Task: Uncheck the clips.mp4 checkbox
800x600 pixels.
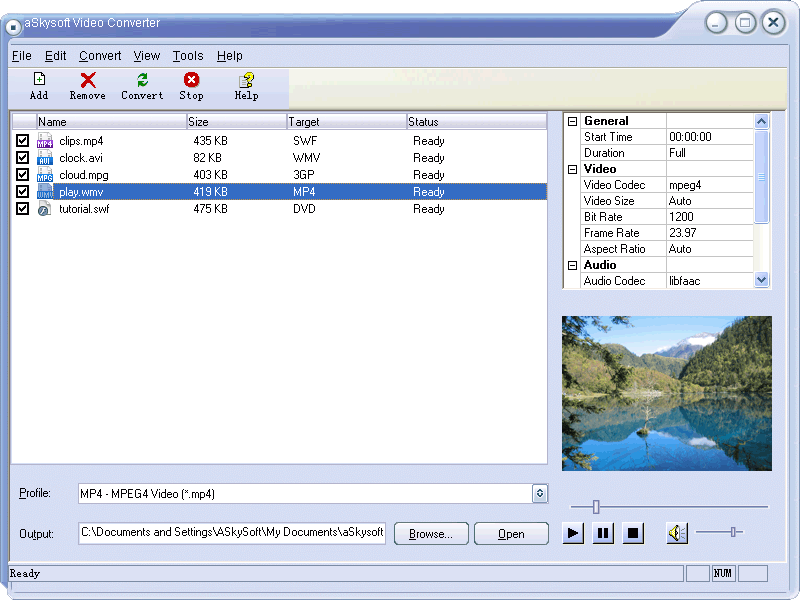Action: [x=22, y=140]
